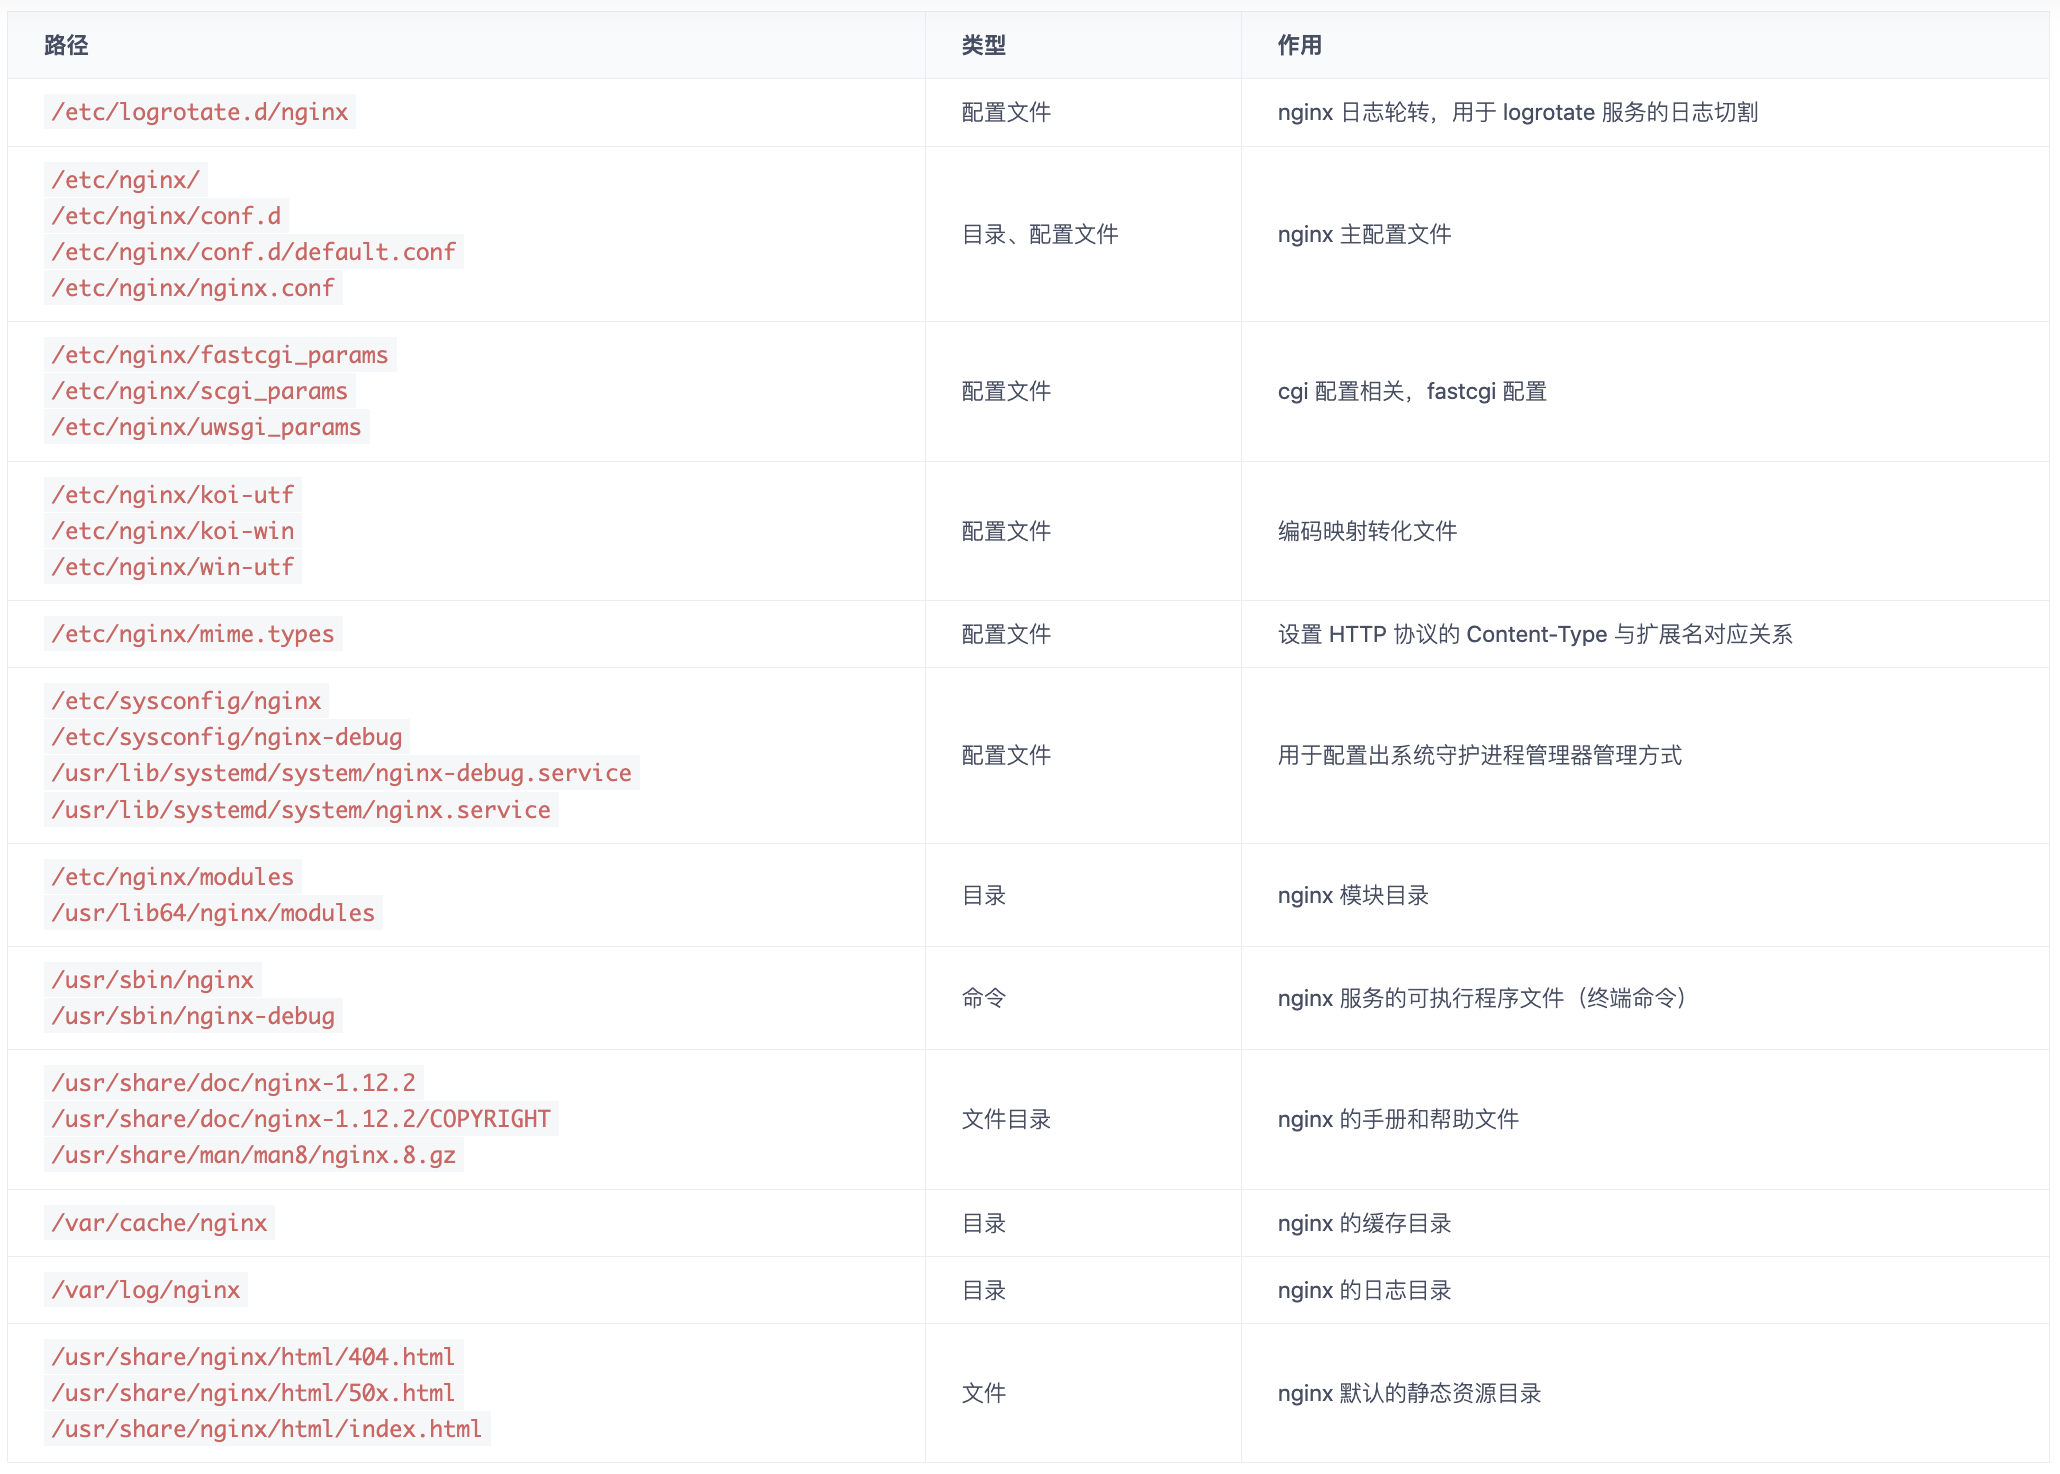Click the '目录、配置文件' type cell
This screenshot has height=1474, width=2060.
point(1040,234)
